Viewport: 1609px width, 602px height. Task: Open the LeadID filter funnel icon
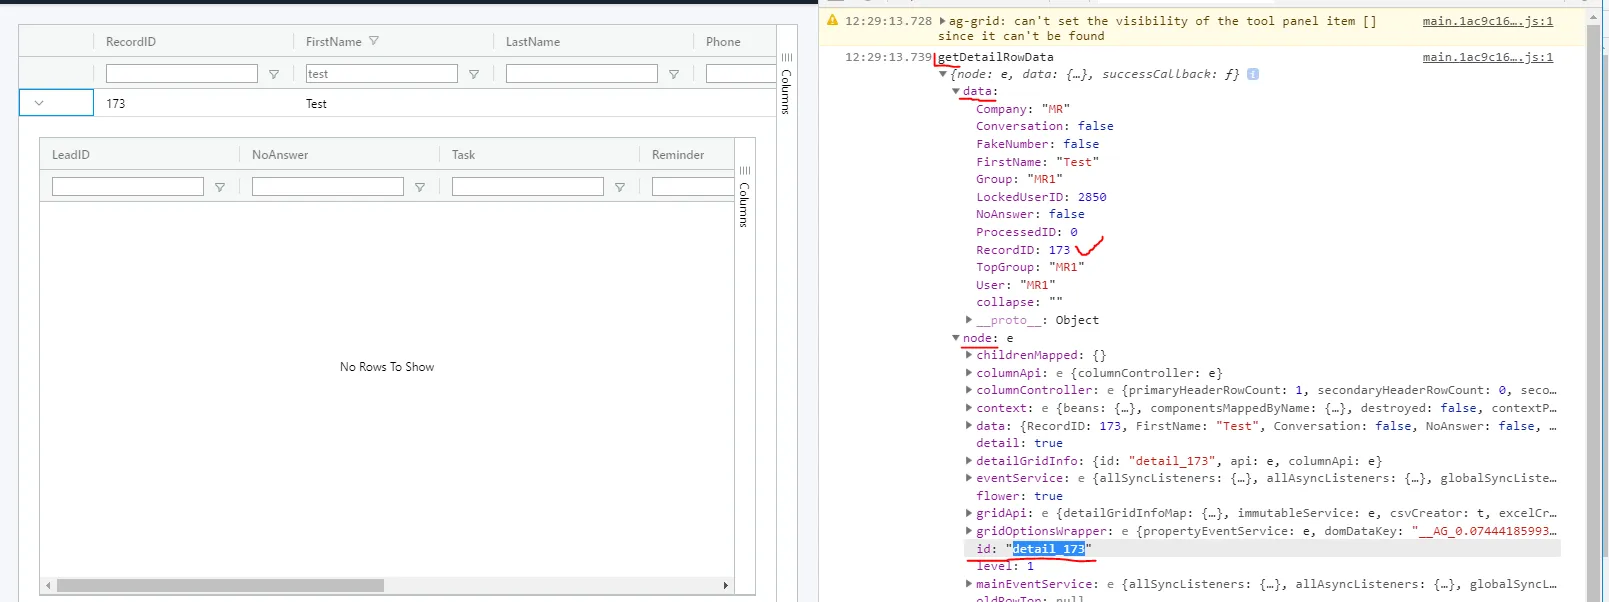click(220, 187)
